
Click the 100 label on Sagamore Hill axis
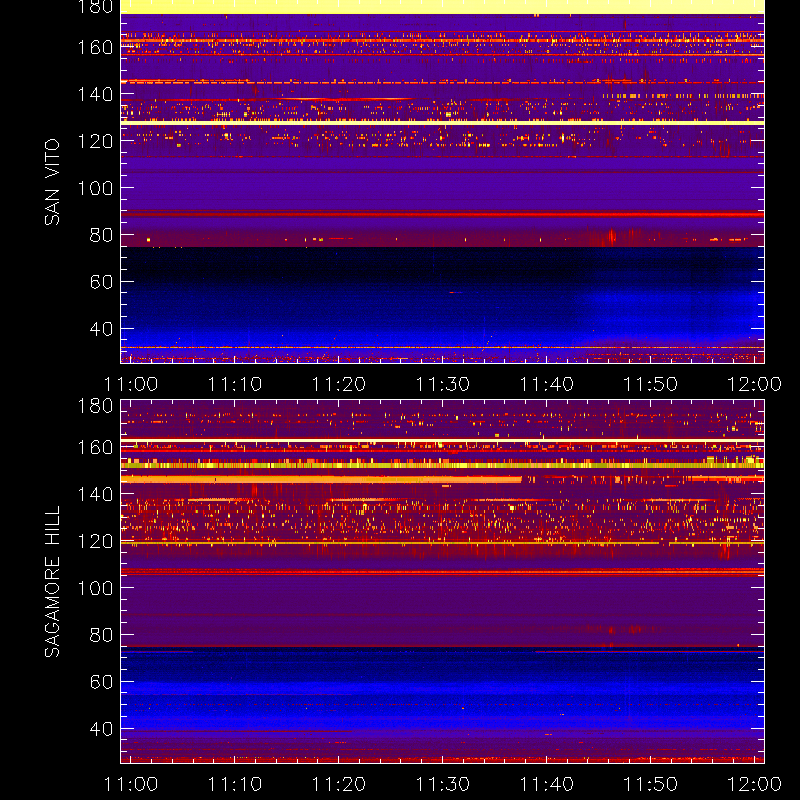[95, 588]
